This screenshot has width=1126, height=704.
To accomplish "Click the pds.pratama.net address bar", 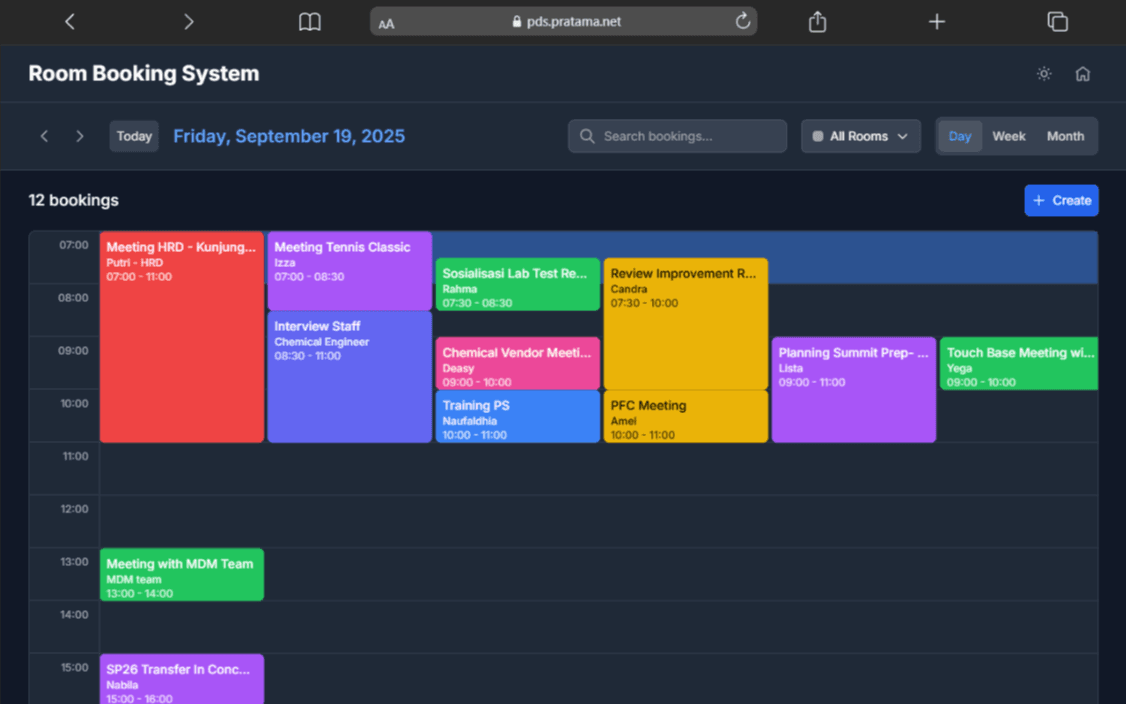I will (x=564, y=22).
